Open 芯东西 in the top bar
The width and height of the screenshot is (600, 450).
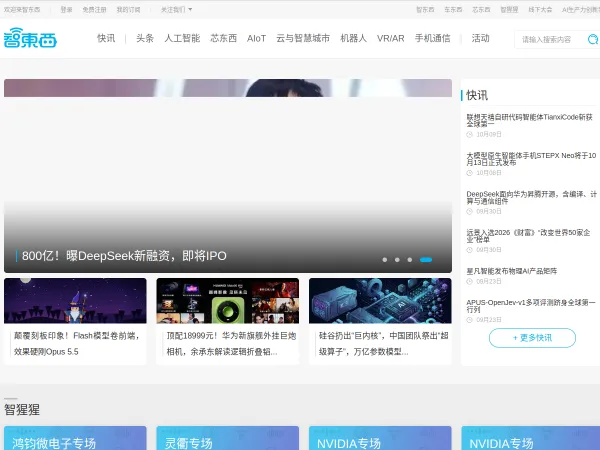pos(481,10)
